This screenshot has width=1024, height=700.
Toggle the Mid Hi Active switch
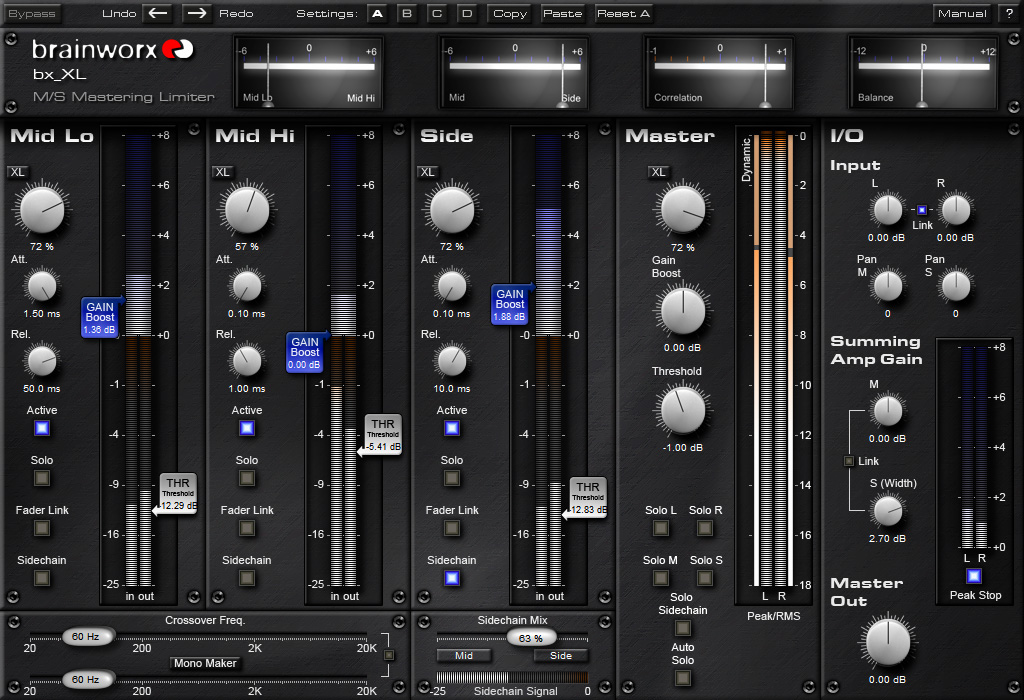(x=247, y=428)
